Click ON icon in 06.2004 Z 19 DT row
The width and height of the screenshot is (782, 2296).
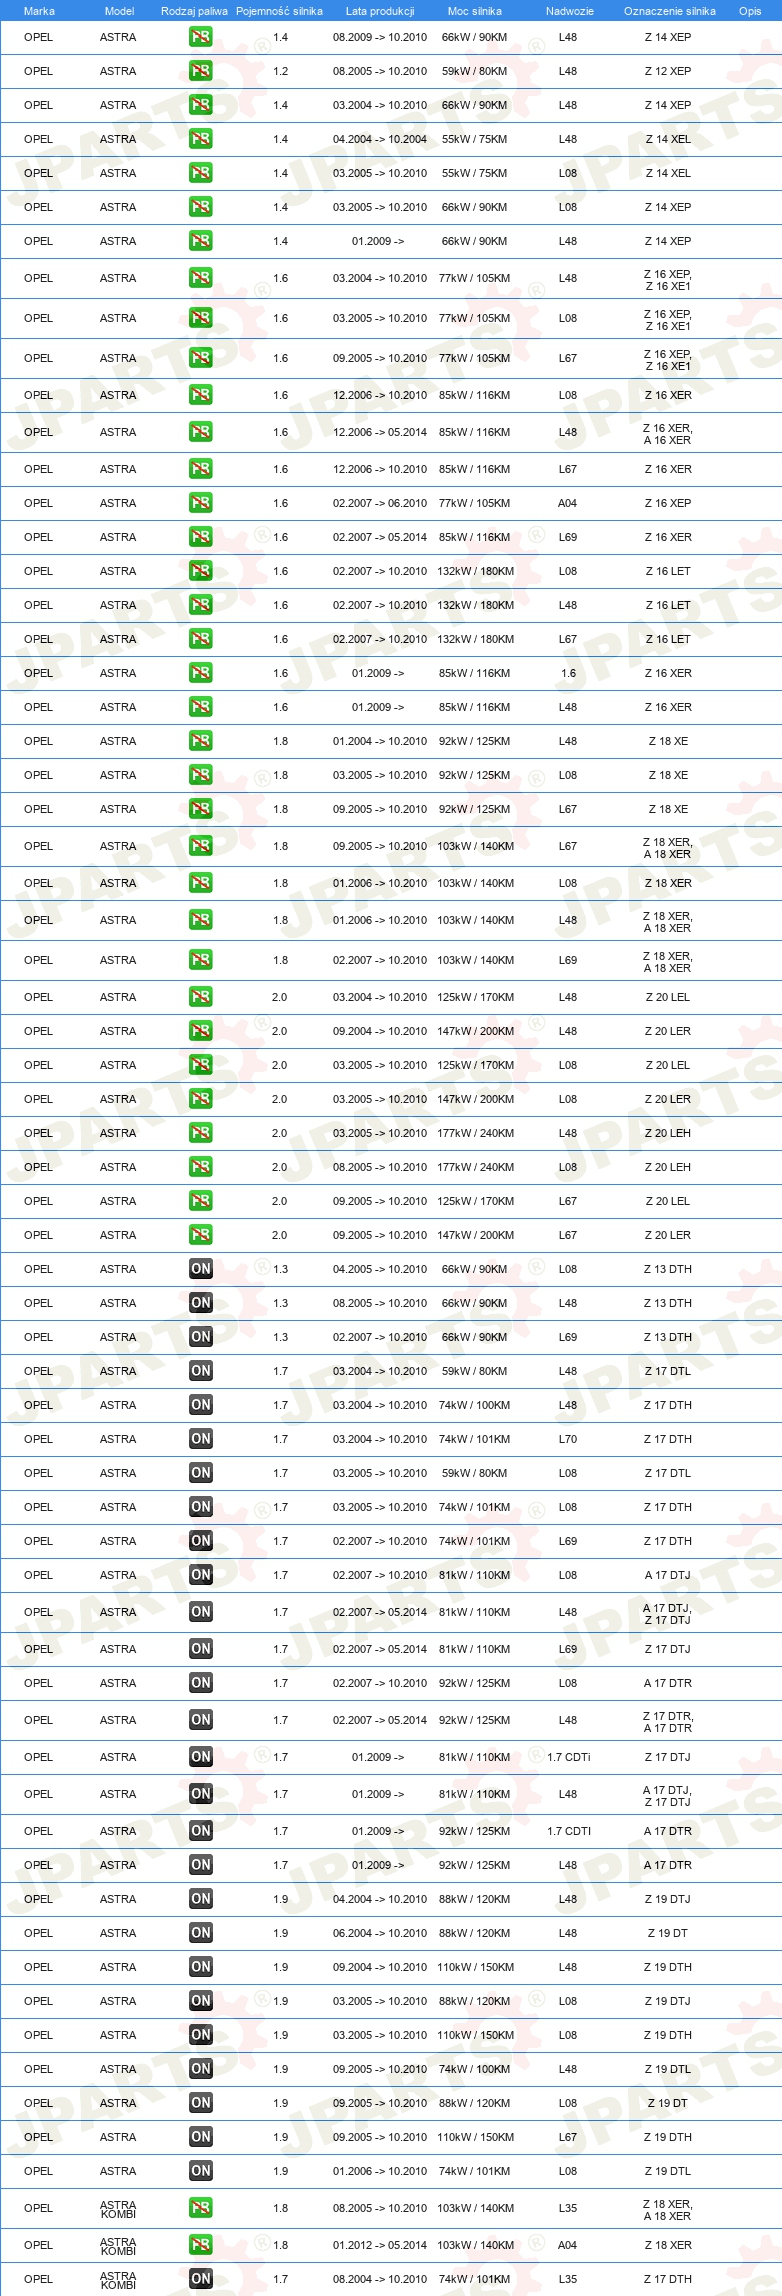coord(200,1933)
